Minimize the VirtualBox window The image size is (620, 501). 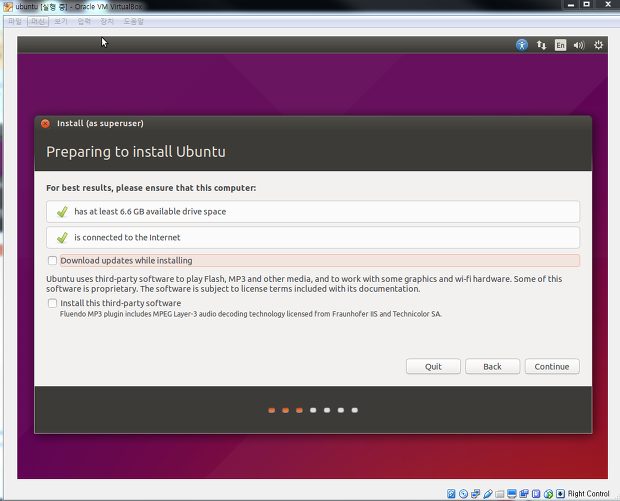point(571,5)
